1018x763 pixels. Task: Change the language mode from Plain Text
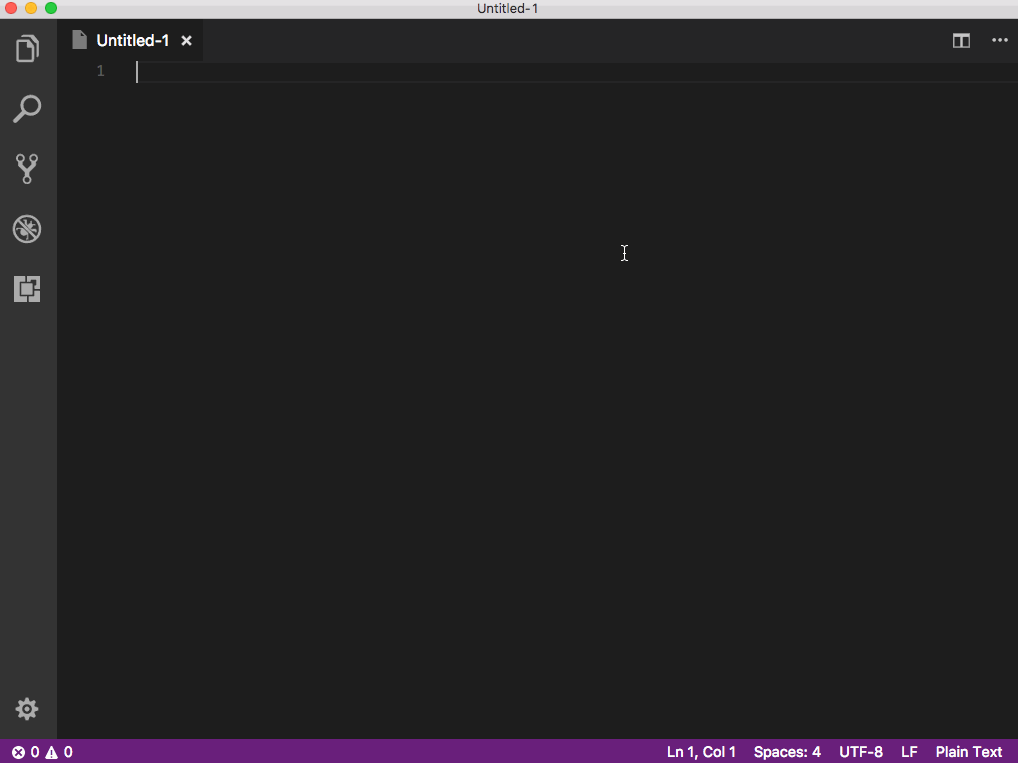[x=968, y=751]
